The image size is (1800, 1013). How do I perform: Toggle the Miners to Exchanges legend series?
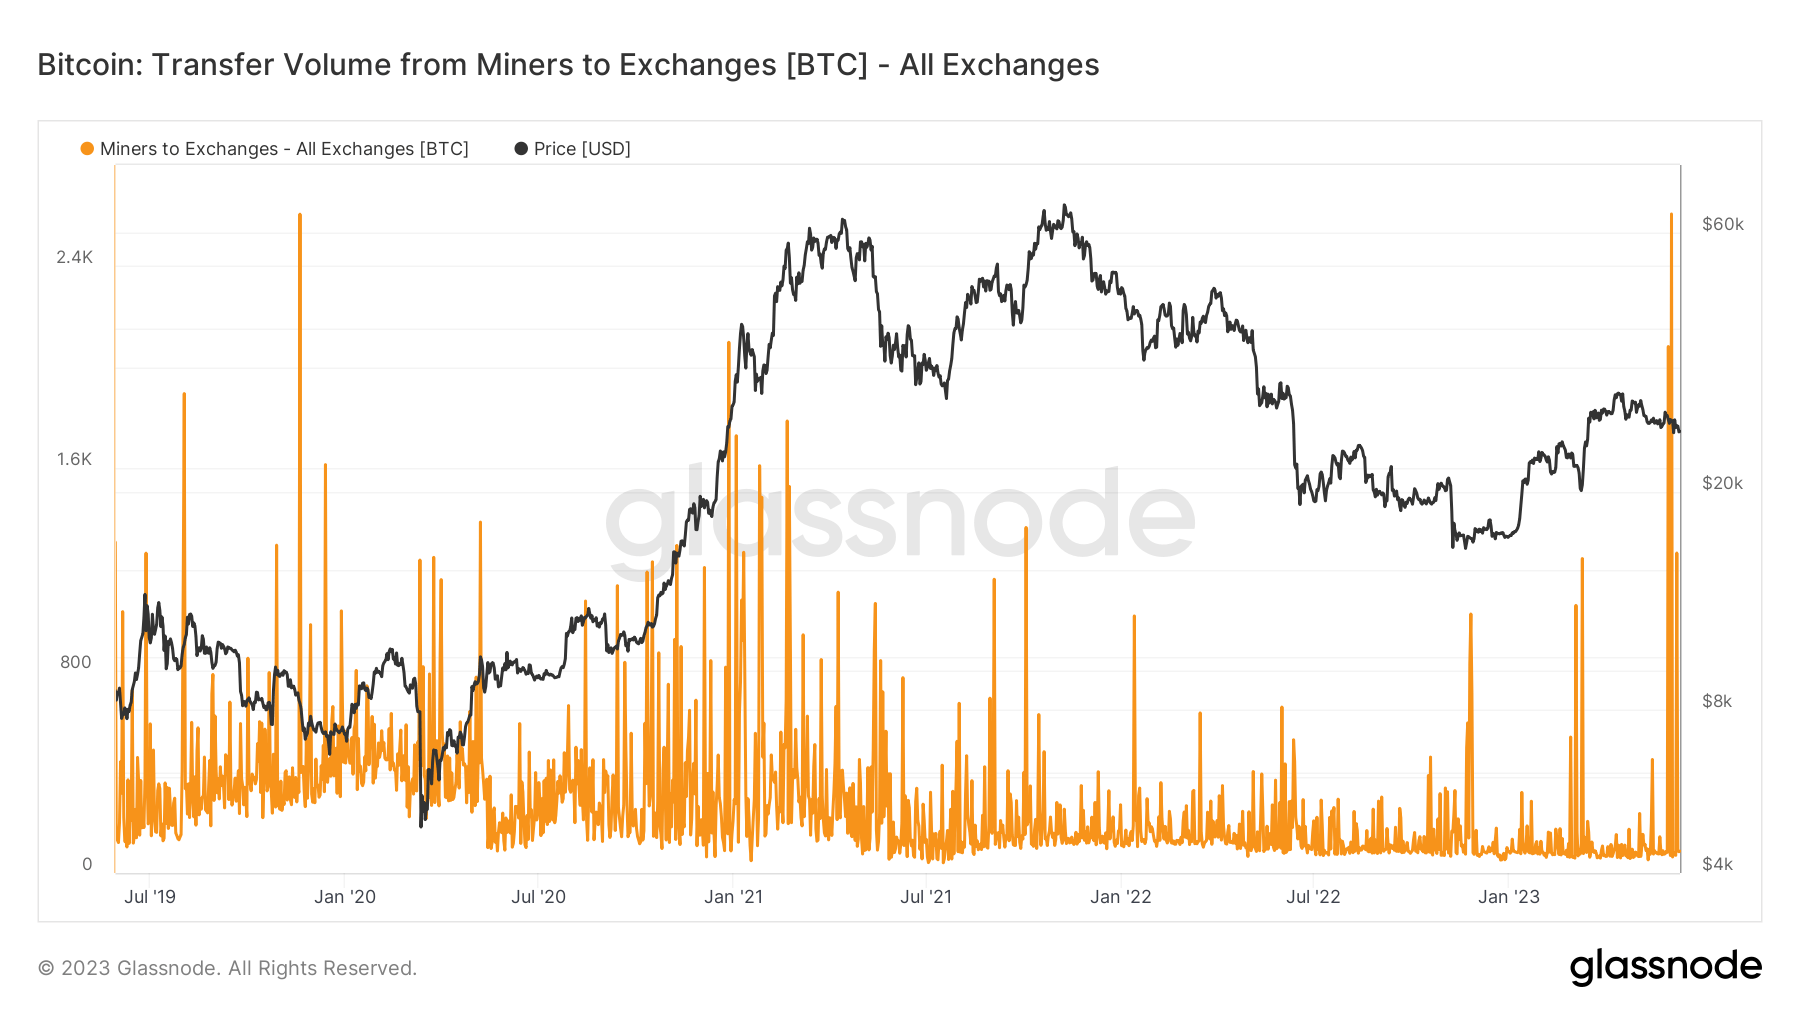point(284,149)
